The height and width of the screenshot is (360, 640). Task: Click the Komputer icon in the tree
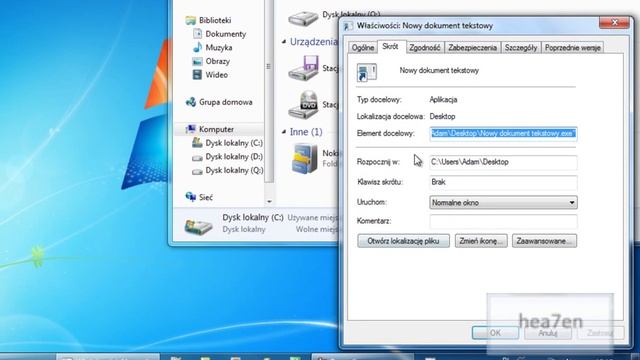[x=191, y=129]
